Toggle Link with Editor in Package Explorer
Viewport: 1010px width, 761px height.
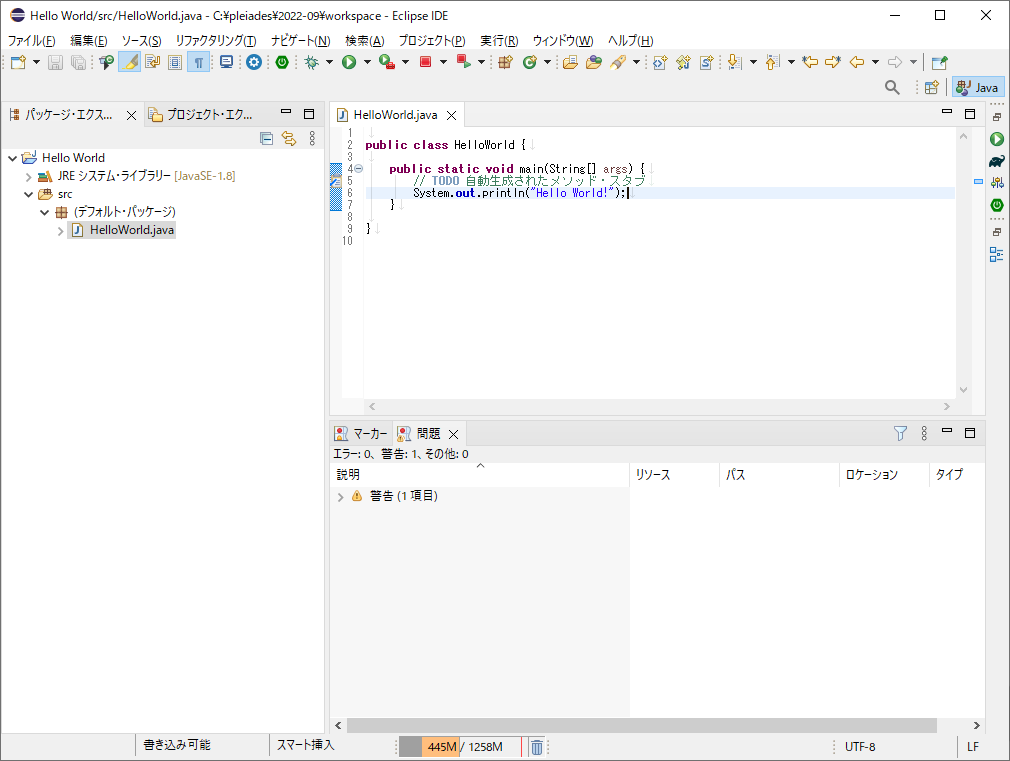pos(289,139)
